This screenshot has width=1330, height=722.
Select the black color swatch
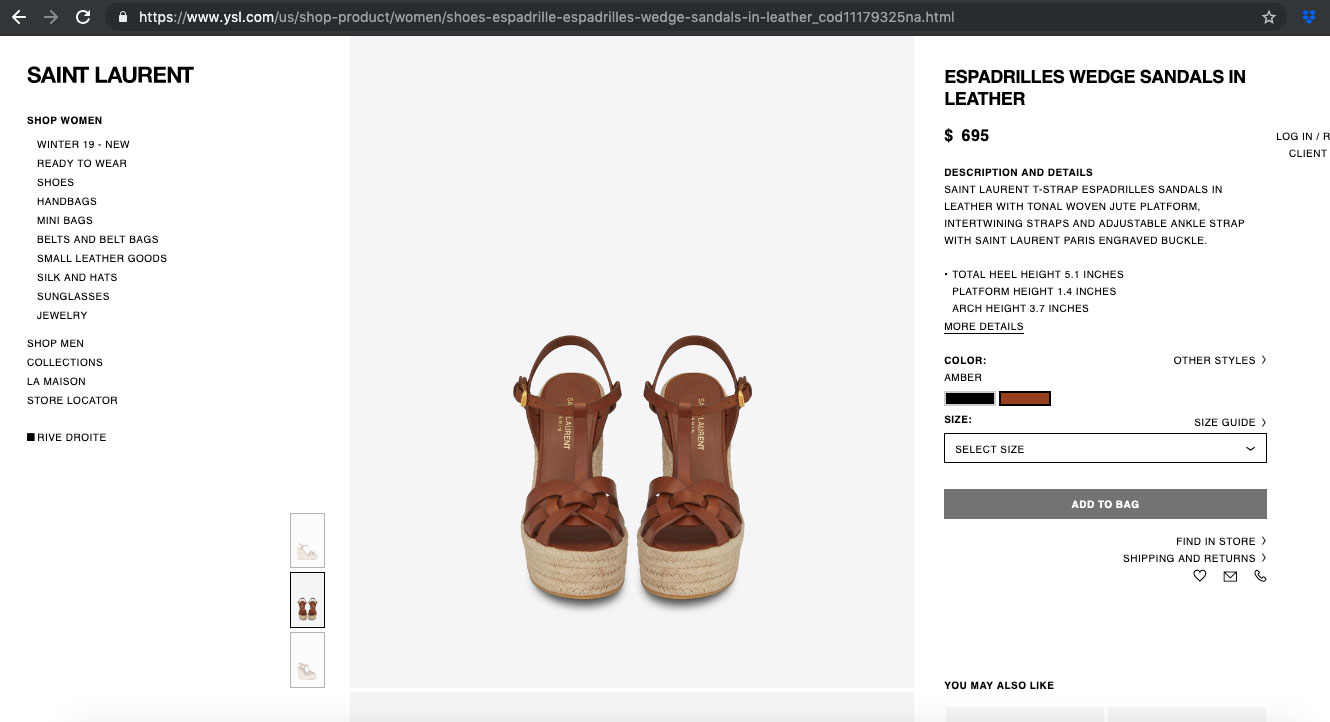[969, 399]
